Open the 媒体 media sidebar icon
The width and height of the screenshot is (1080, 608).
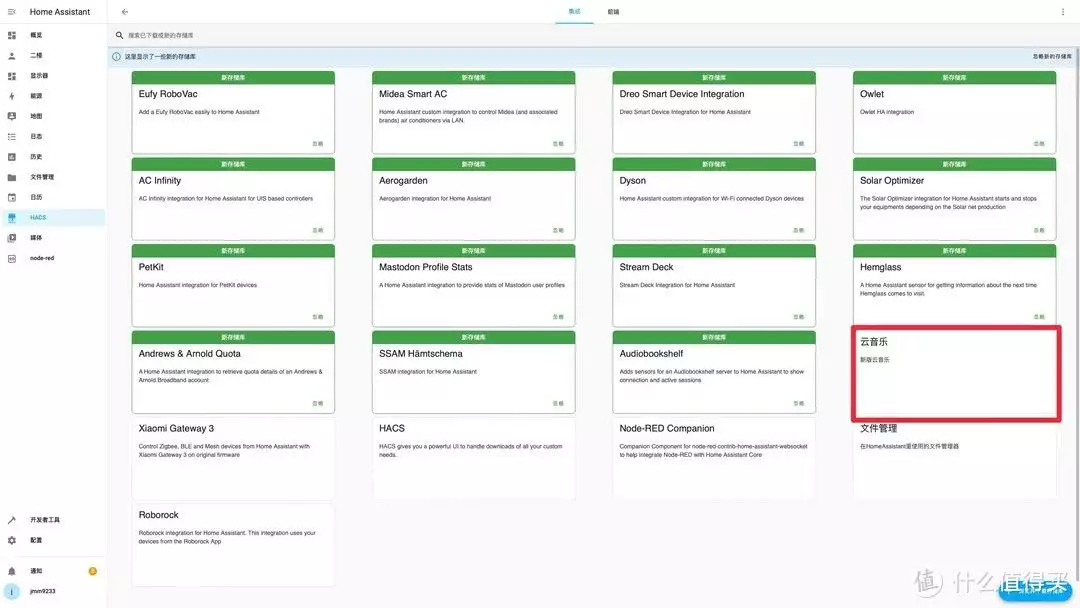pyautogui.click(x=12, y=238)
